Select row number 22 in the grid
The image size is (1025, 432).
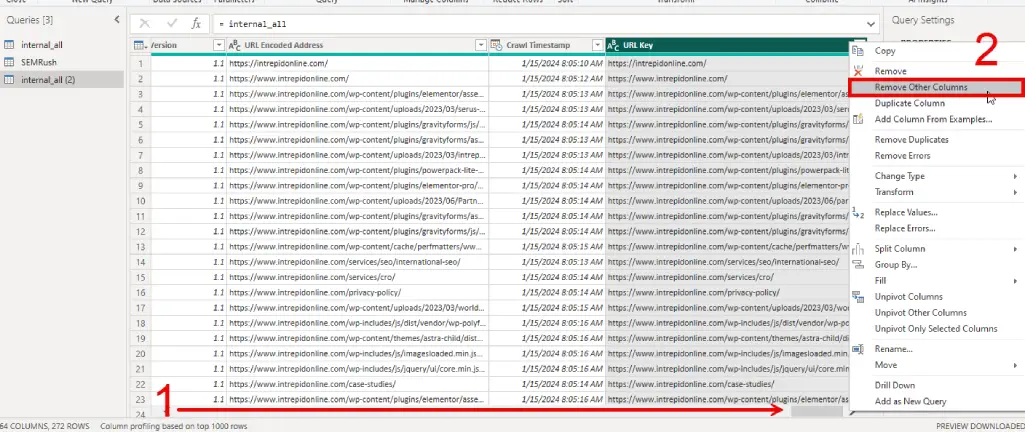[141, 384]
